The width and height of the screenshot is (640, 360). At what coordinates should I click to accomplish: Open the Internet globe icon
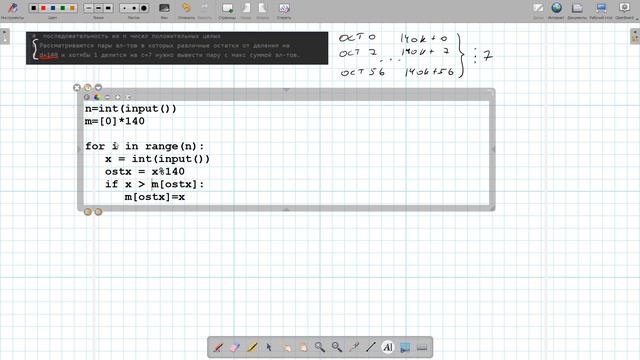556,8
